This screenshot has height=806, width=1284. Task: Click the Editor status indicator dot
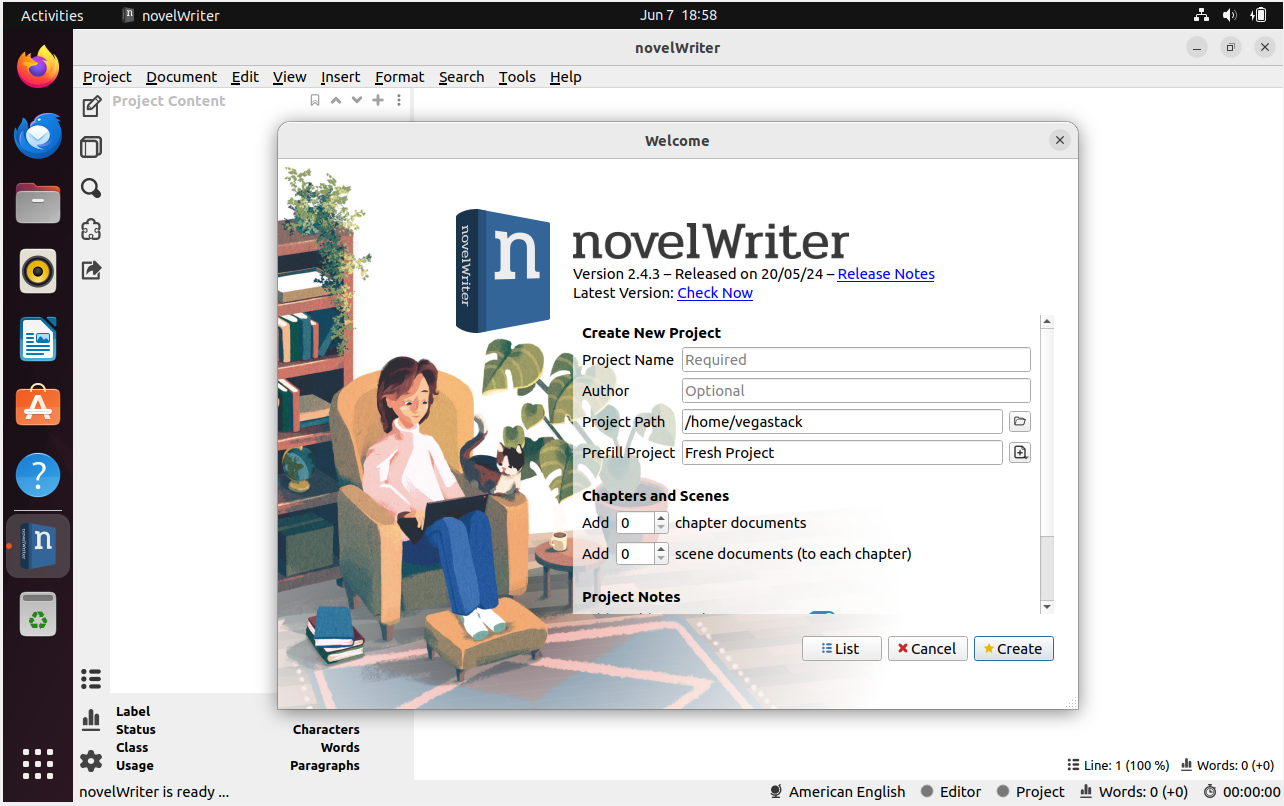tap(927, 791)
